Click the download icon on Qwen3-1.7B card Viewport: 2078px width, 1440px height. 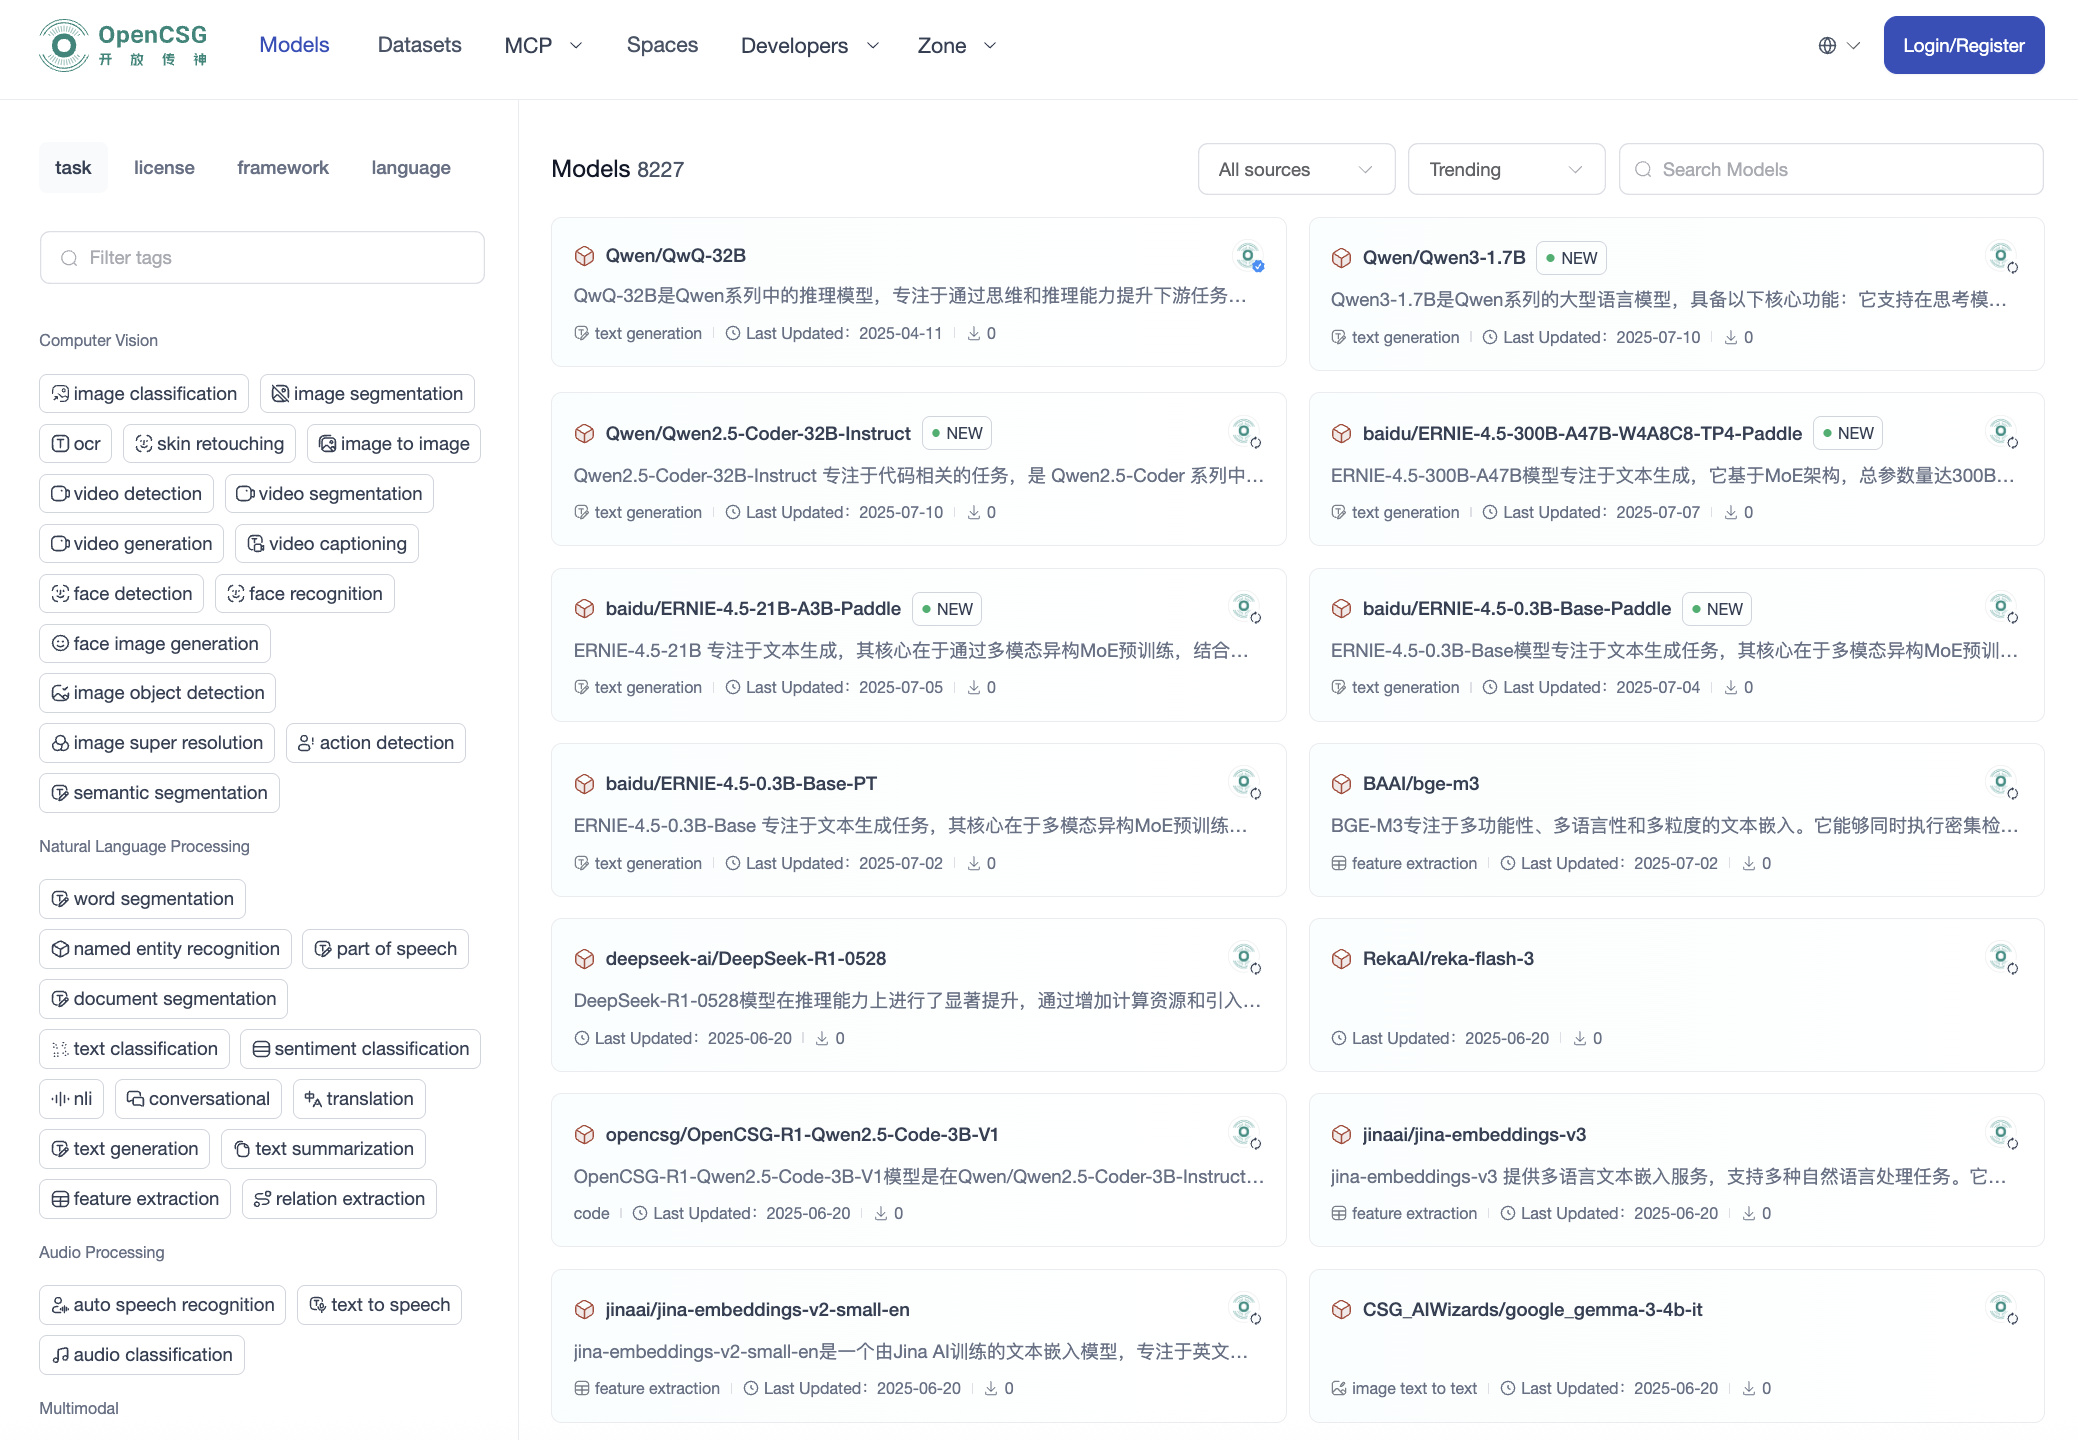point(1731,338)
